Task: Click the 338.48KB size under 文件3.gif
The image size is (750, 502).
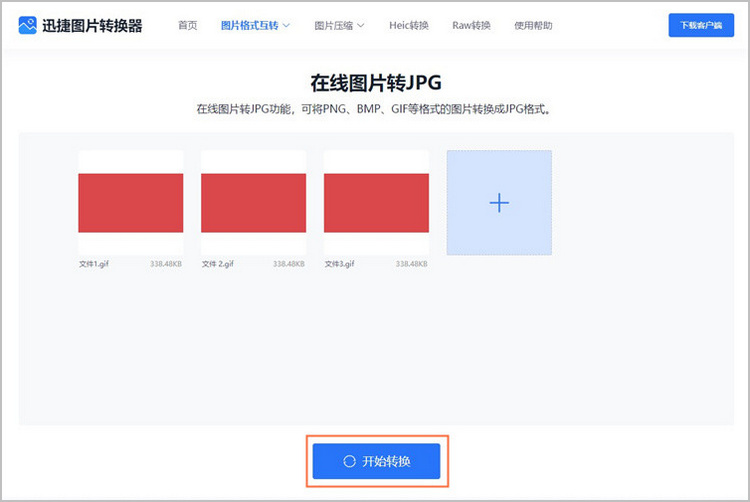Action: coord(411,264)
